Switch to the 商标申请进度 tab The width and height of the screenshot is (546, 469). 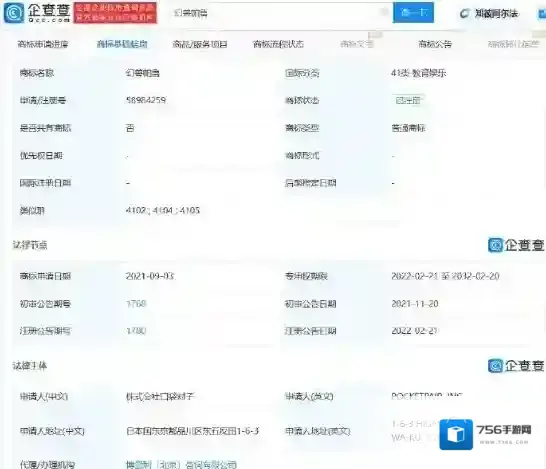click(43, 44)
